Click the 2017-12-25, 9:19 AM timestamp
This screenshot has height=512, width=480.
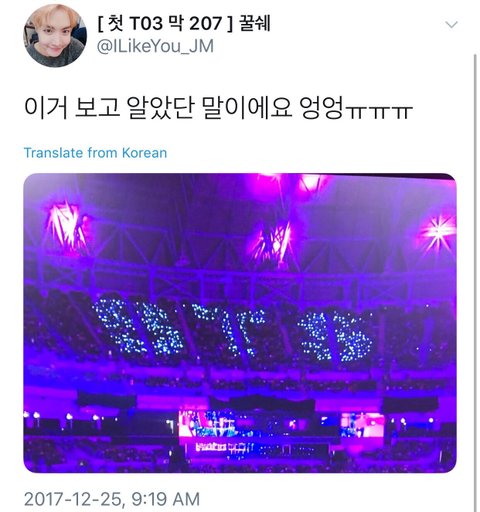(112, 499)
